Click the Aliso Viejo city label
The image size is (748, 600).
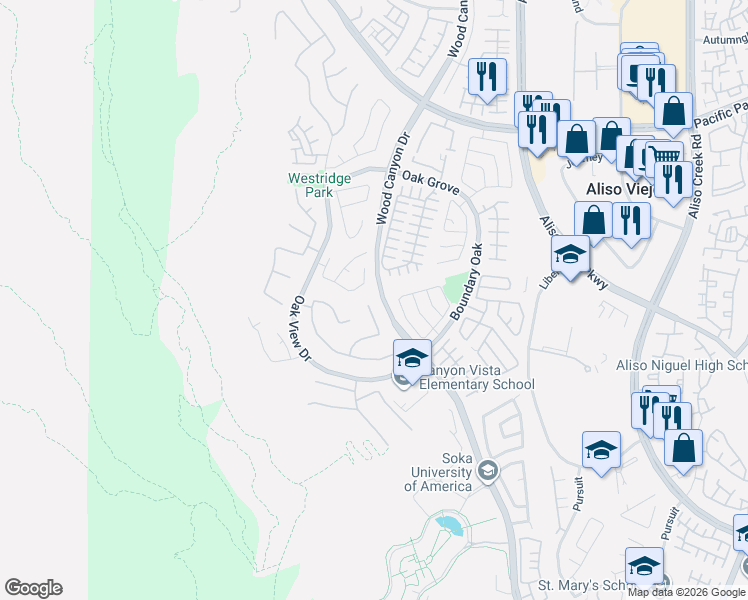click(x=620, y=189)
